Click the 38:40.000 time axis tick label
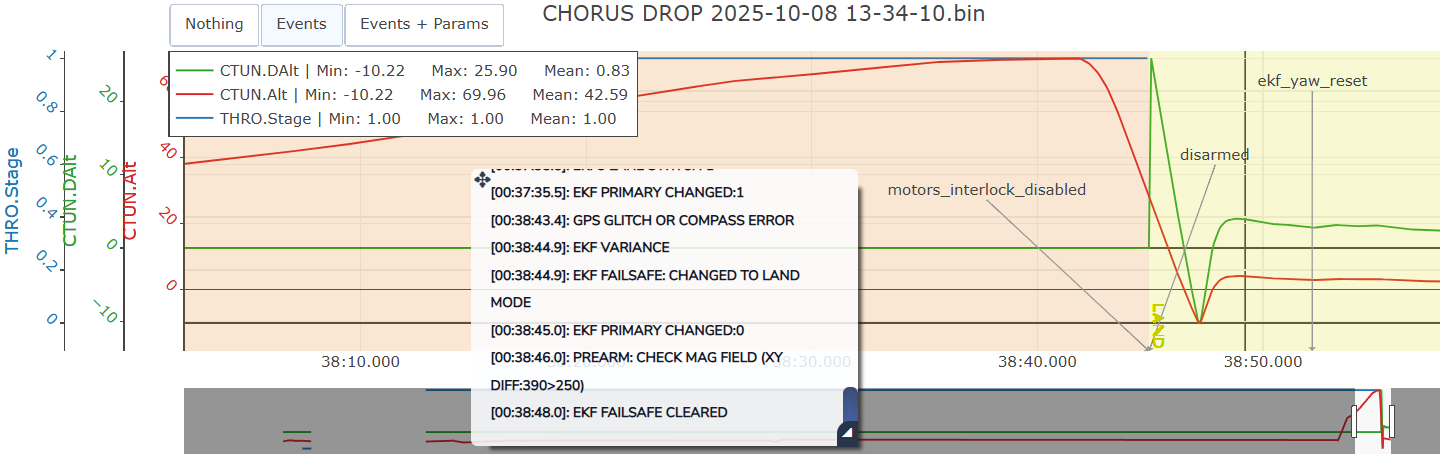Viewport: 1440px width, 463px height. click(x=1040, y=361)
